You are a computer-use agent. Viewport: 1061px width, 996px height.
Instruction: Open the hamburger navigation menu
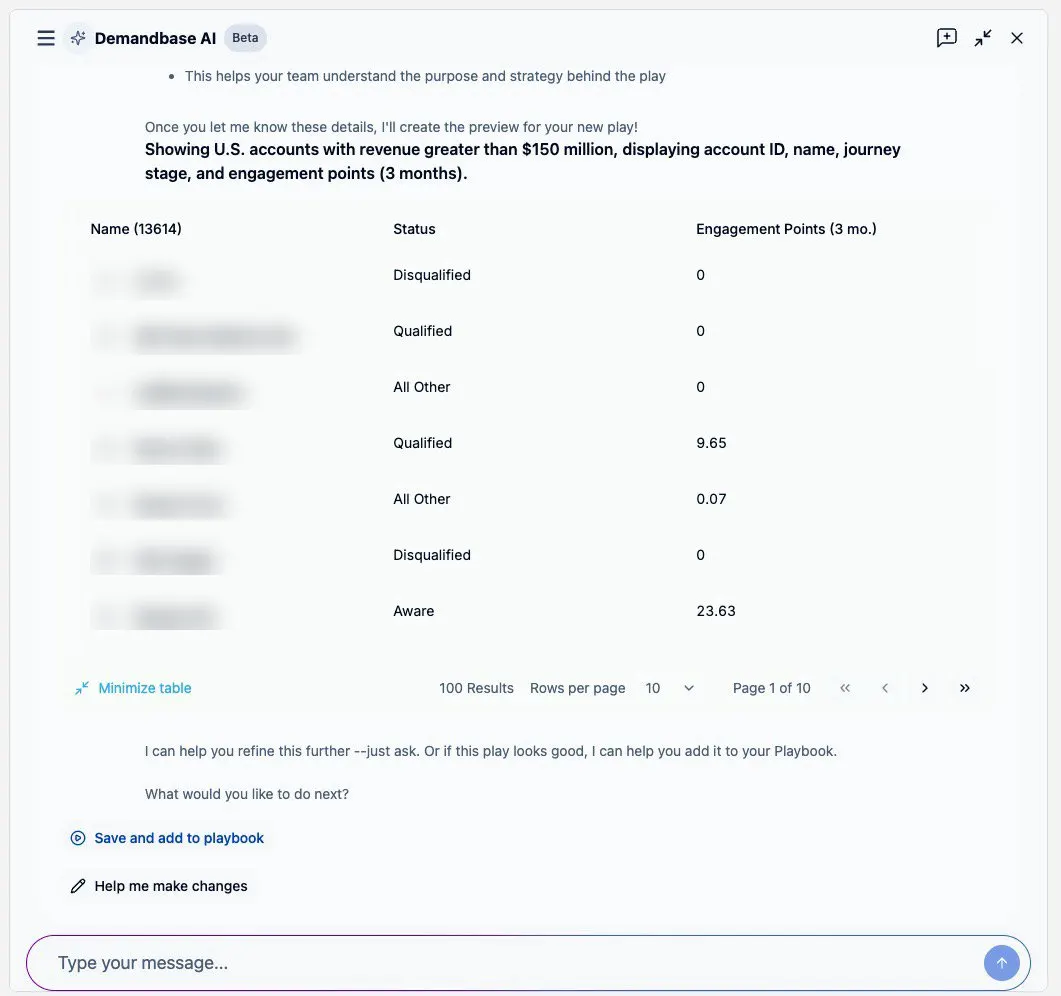[x=45, y=37]
